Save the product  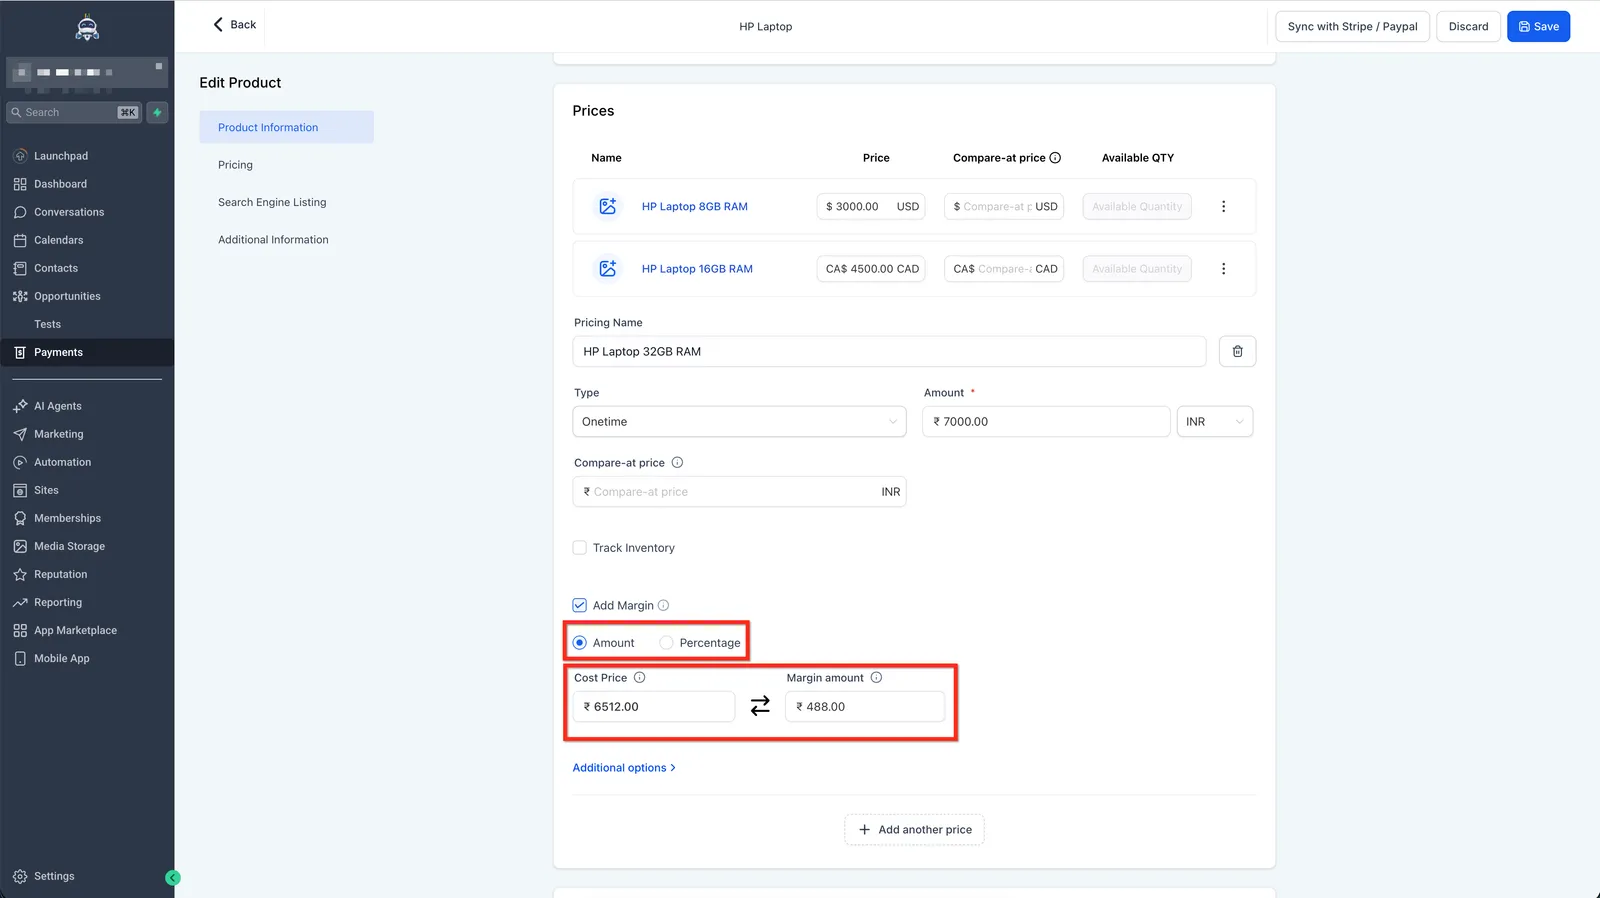click(1538, 26)
